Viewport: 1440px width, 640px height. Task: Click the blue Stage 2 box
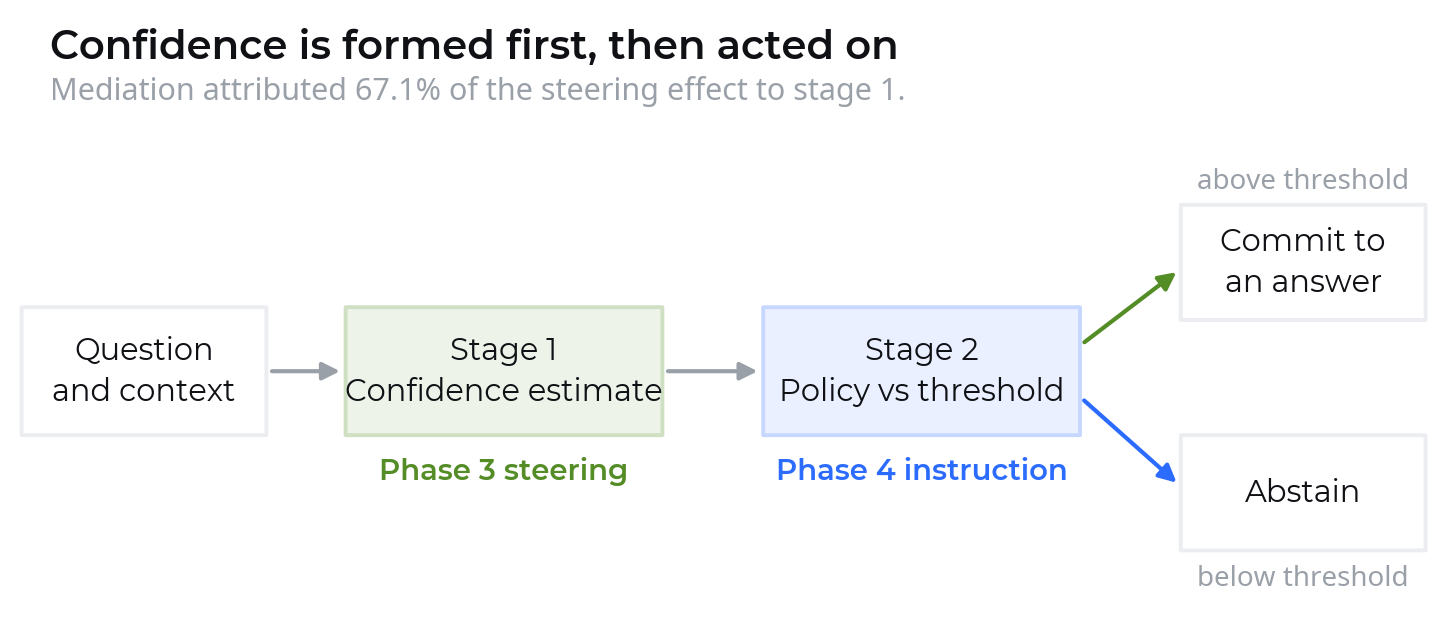[921, 371]
